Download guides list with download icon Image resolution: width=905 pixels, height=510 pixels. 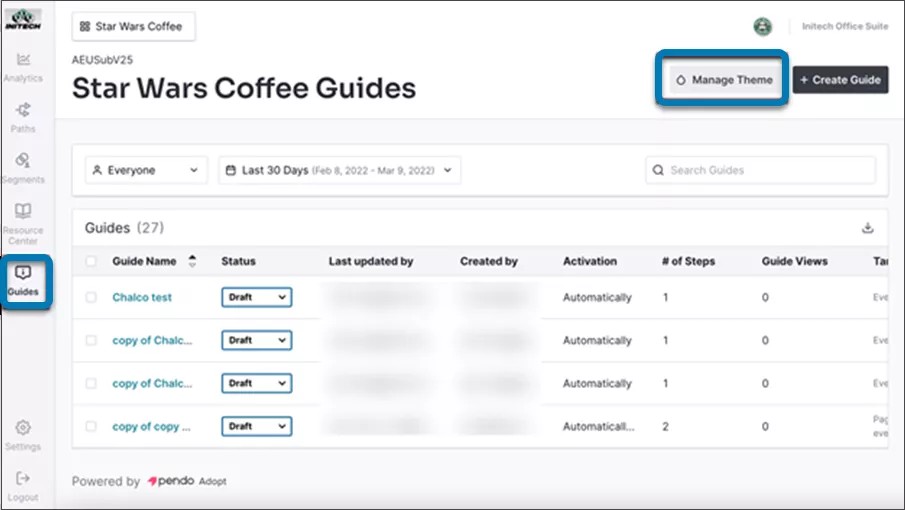click(867, 228)
